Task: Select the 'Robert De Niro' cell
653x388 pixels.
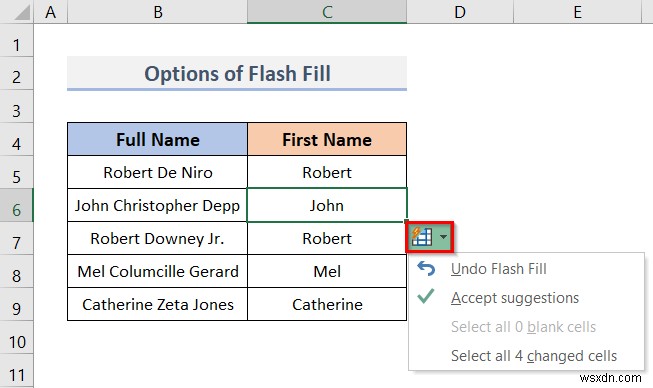Action: coord(157,172)
